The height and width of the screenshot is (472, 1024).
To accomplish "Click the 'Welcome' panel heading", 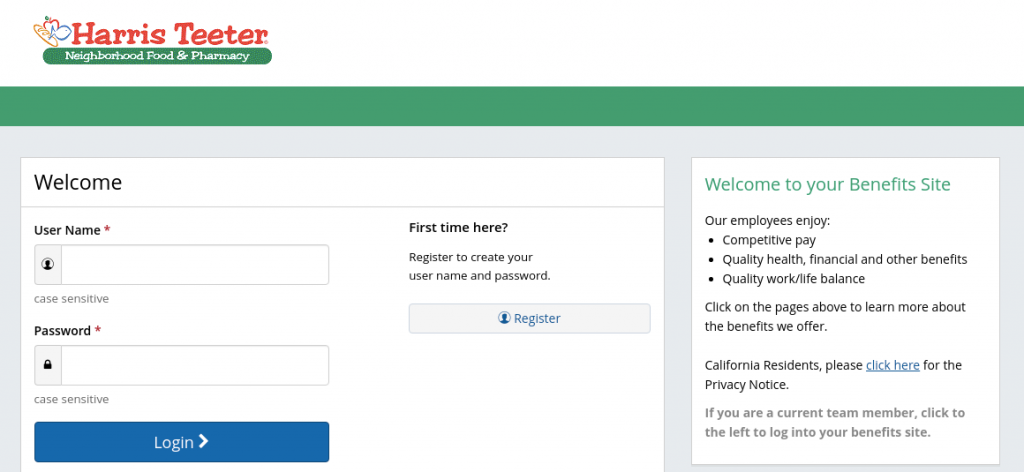I will coord(78,182).
